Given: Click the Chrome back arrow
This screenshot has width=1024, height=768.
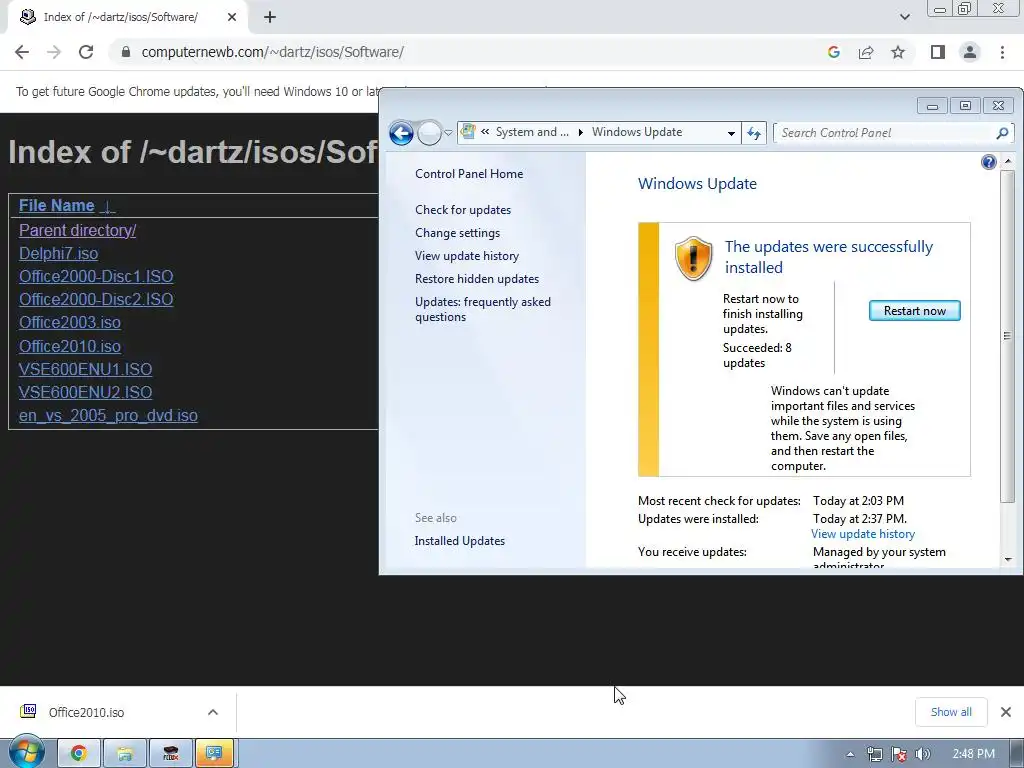Looking at the screenshot, I should click(x=22, y=52).
